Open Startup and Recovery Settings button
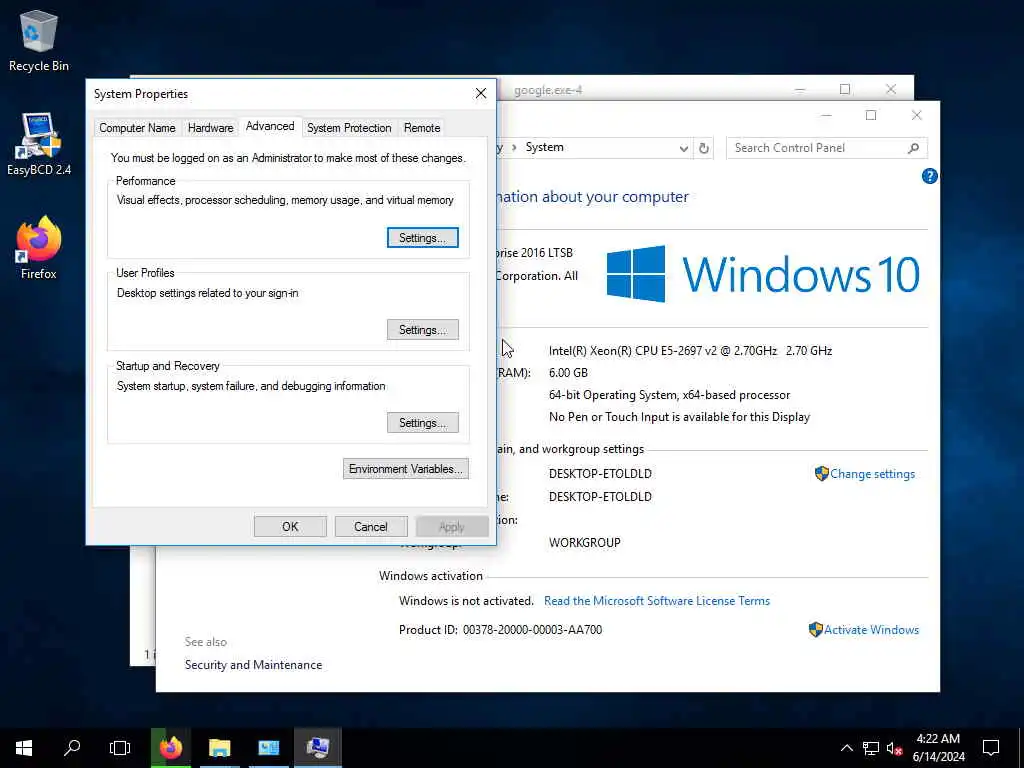 coord(423,423)
